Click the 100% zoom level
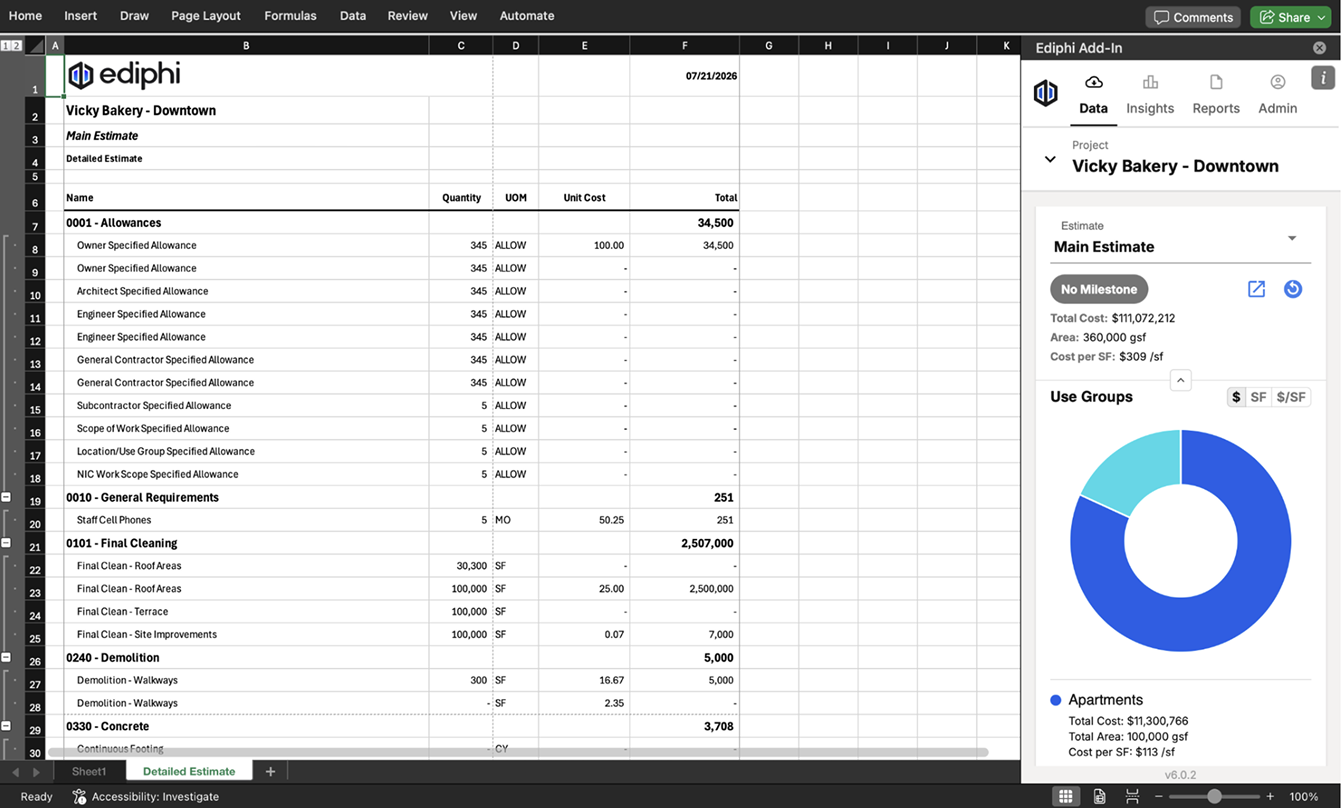Screen dimensions: 1342x808 pyautogui.click(x=1303, y=797)
